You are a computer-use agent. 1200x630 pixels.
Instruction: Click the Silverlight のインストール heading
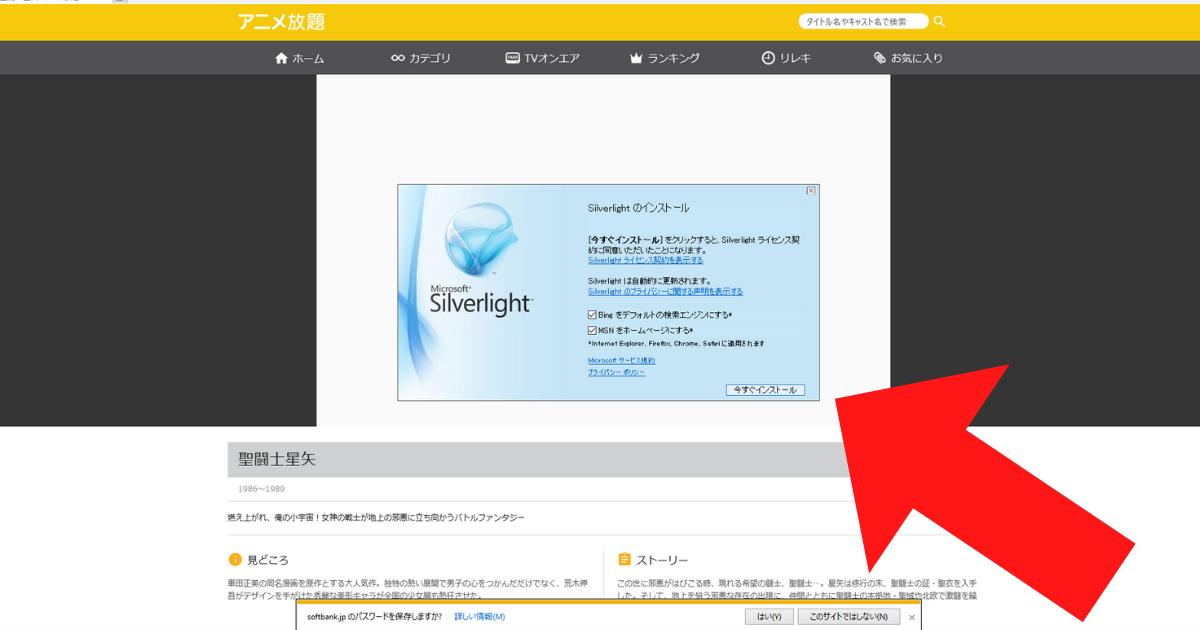coord(638,208)
